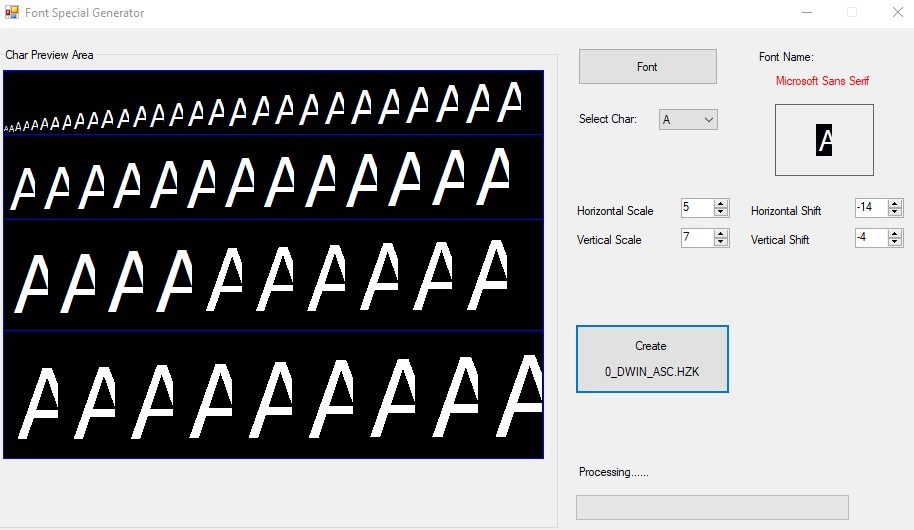Click the Horizontal Shift input field

click(x=870, y=207)
